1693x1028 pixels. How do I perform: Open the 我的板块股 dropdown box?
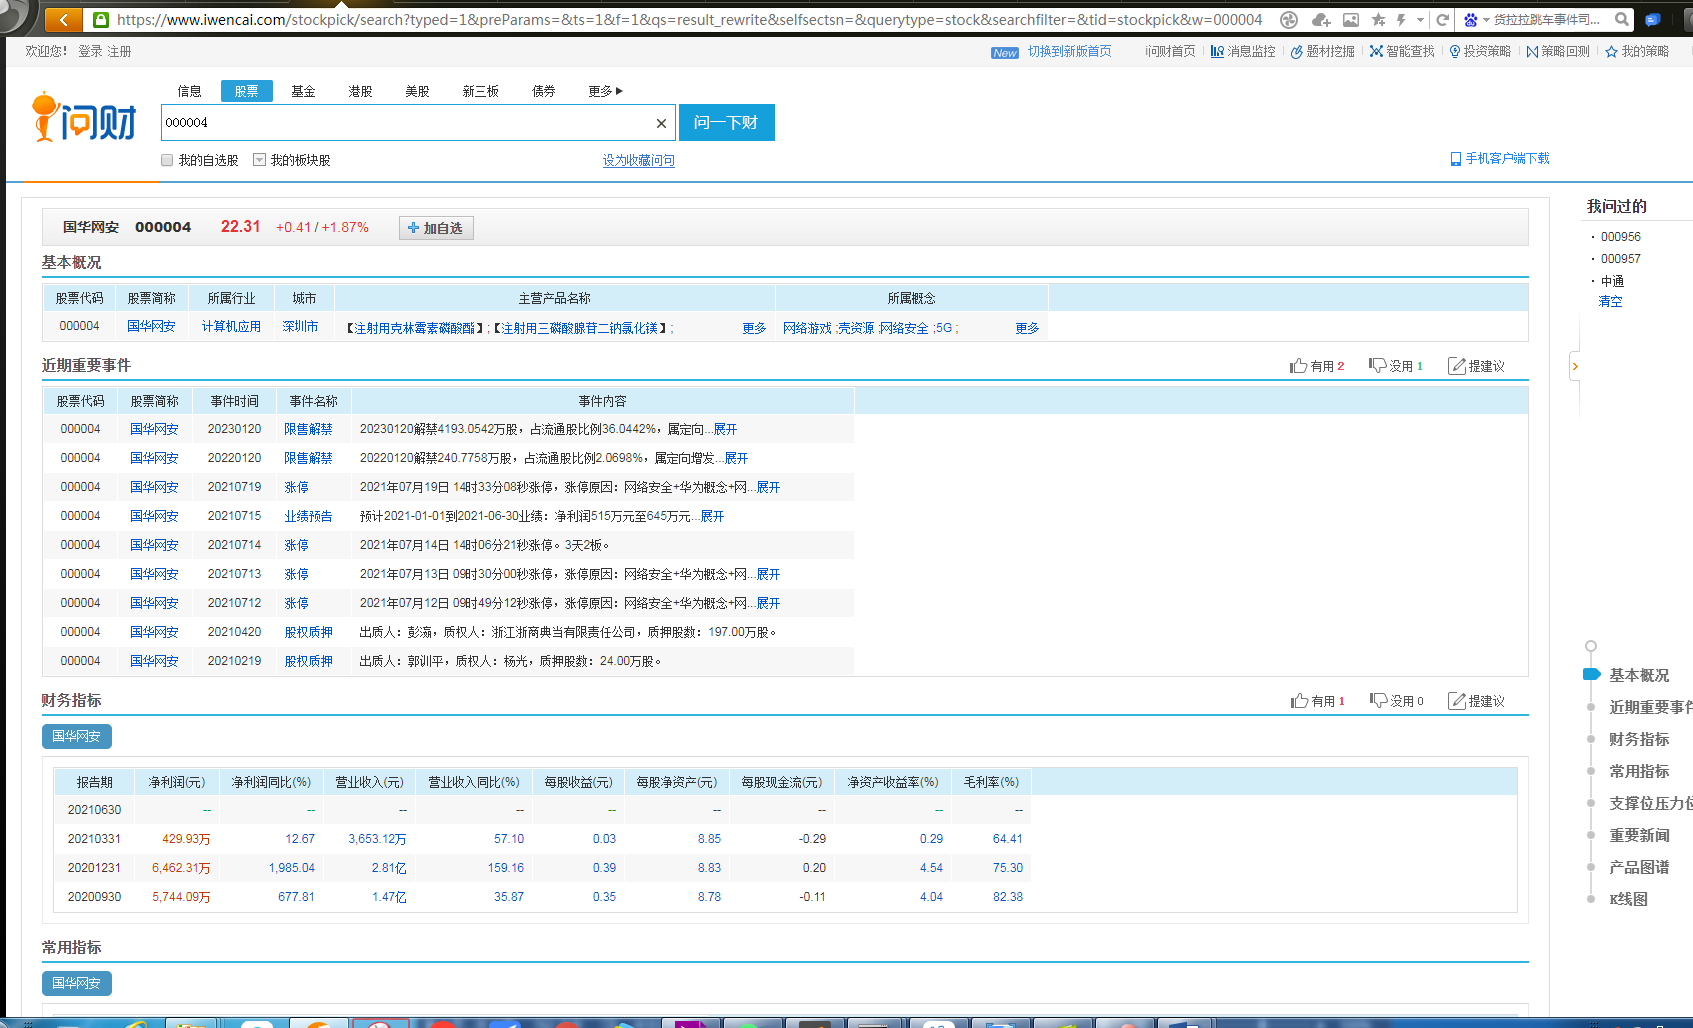[x=259, y=160]
